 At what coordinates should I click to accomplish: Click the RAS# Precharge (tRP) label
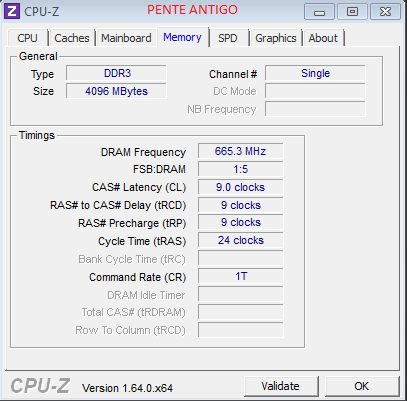click(x=132, y=223)
